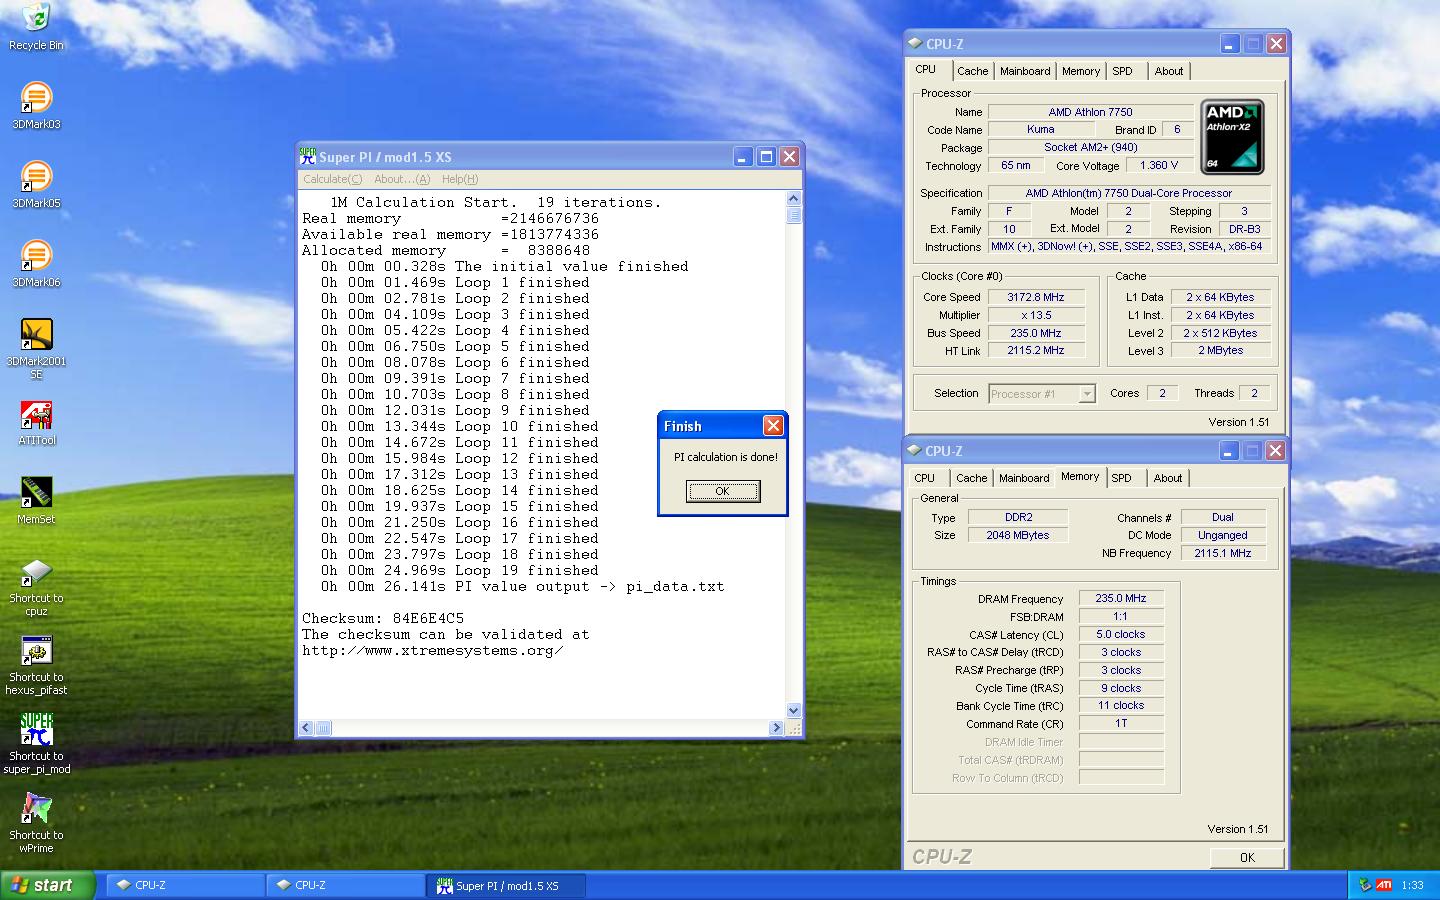Confirm the Finish dialog with OK
Image resolution: width=1440 pixels, height=900 pixels.
(723, 491)
